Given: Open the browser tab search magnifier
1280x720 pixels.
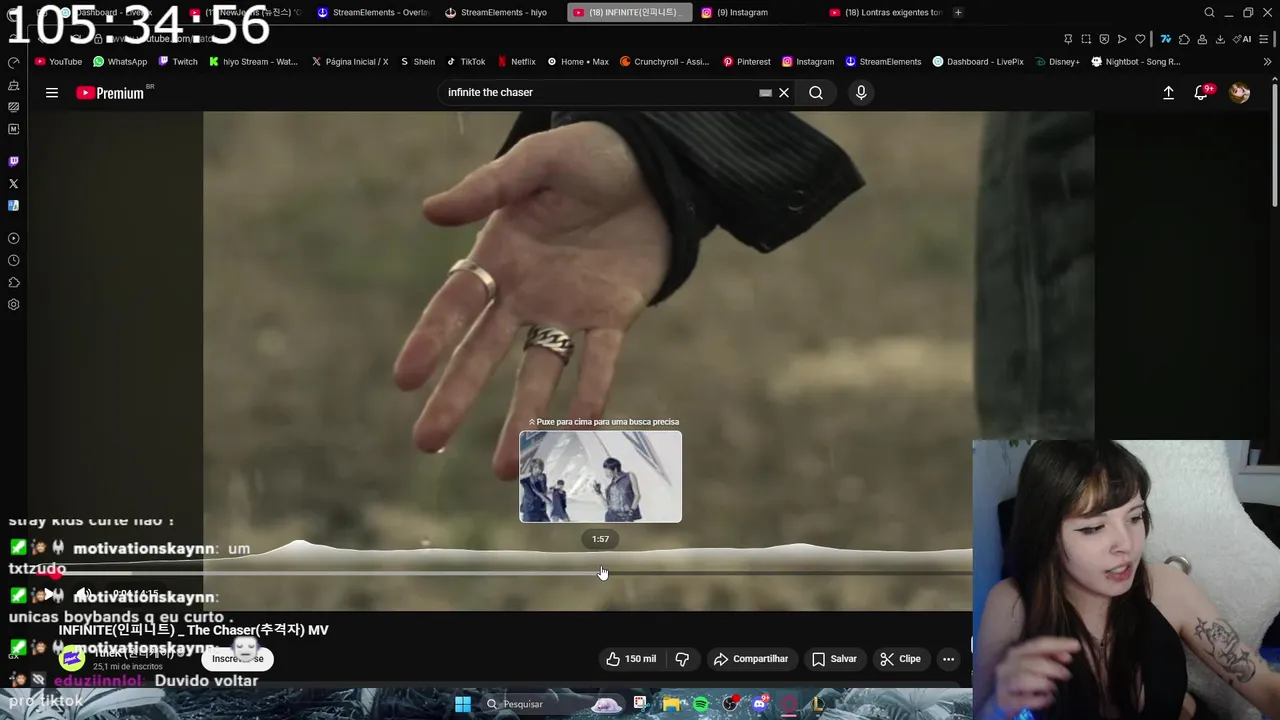Looking at the screenshot, I should point(1209,13).
